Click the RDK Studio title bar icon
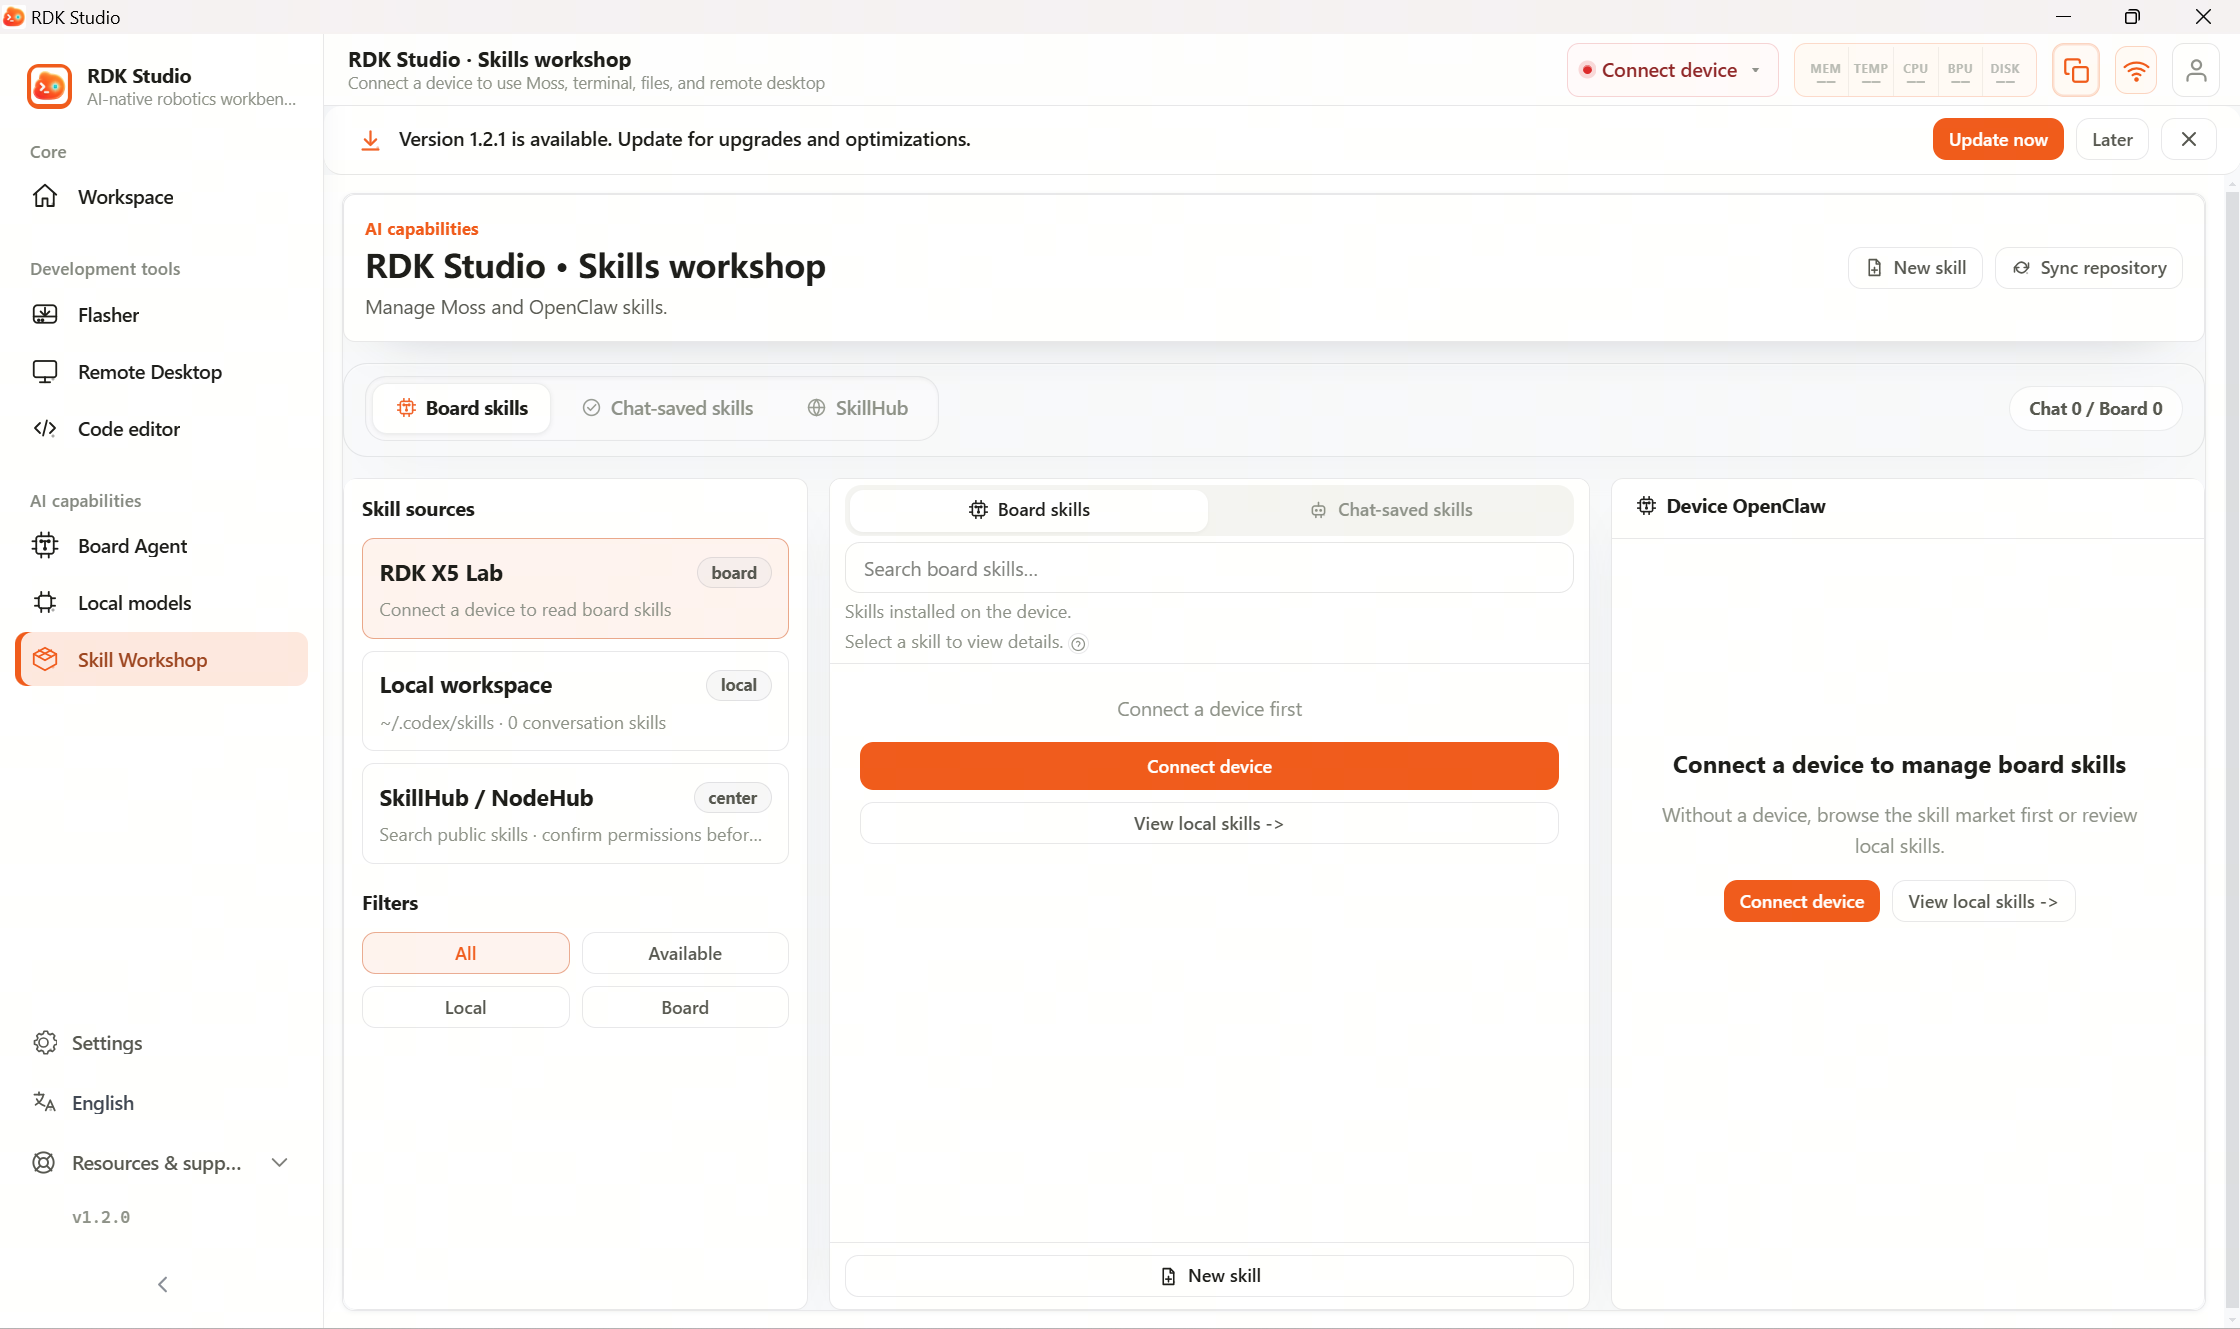The image size is (2240, 1329). 14,17
